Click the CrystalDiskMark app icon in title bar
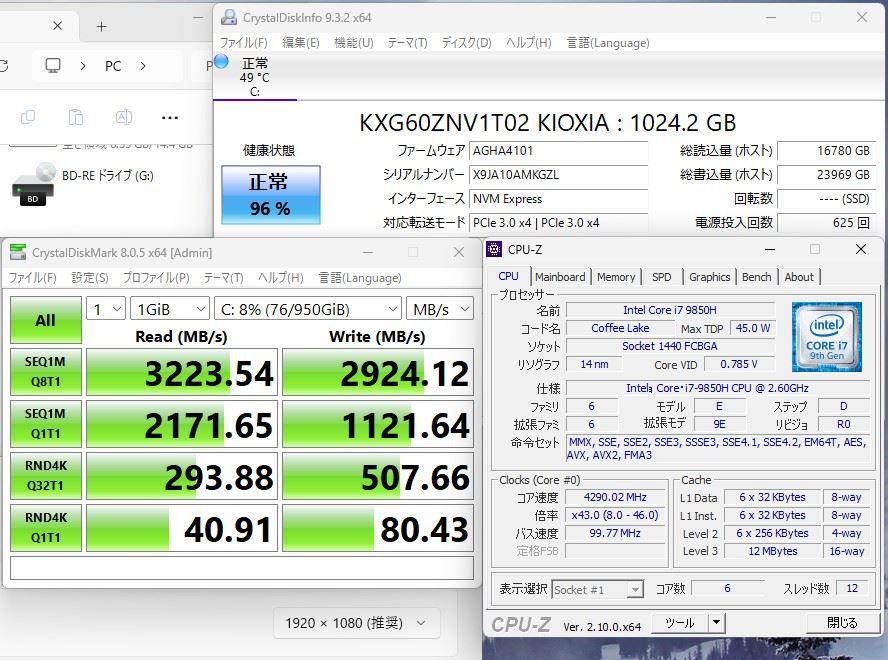Image resolution: width=888 pixels, height=660 pixels. pos(18,252)
